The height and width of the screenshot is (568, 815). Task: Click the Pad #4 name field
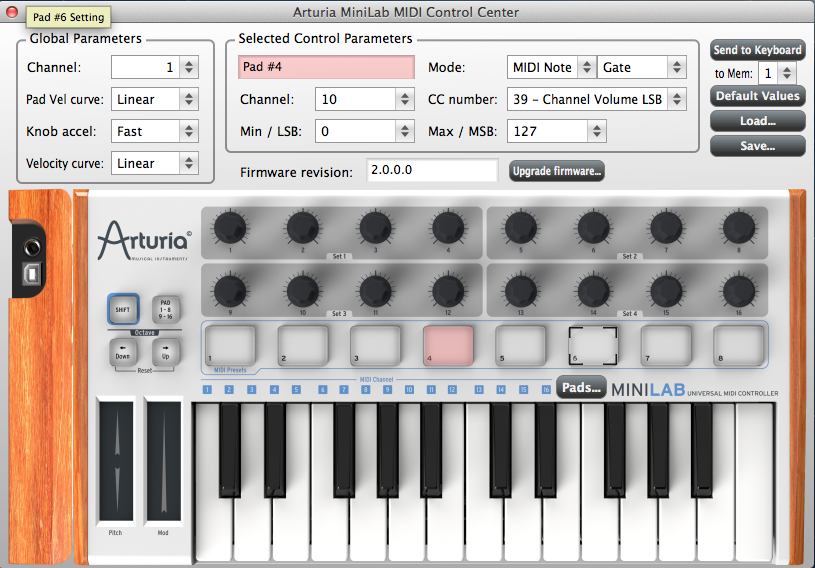326,67
